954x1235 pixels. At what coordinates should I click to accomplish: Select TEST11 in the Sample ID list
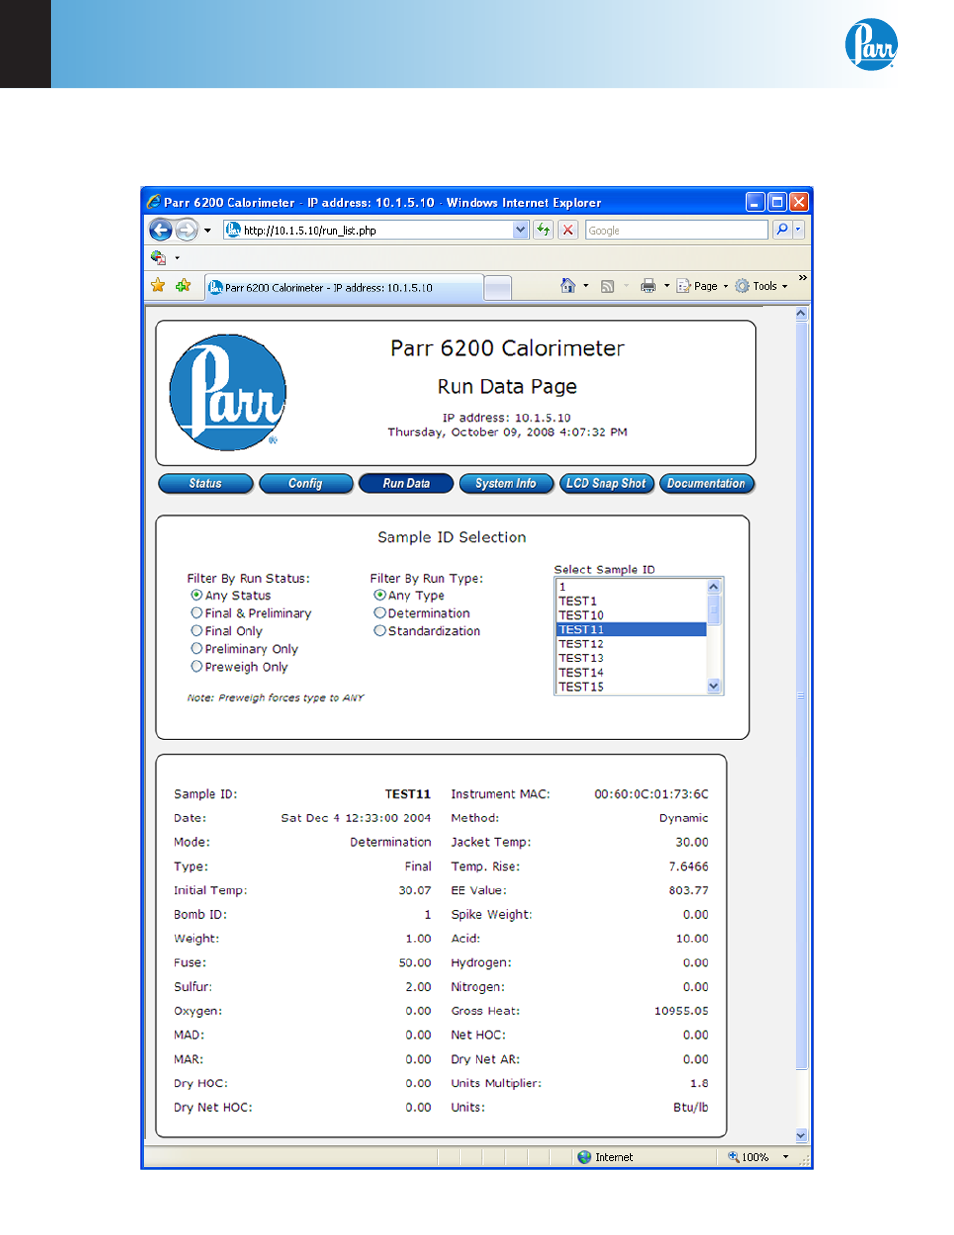(x=631, y=630)
